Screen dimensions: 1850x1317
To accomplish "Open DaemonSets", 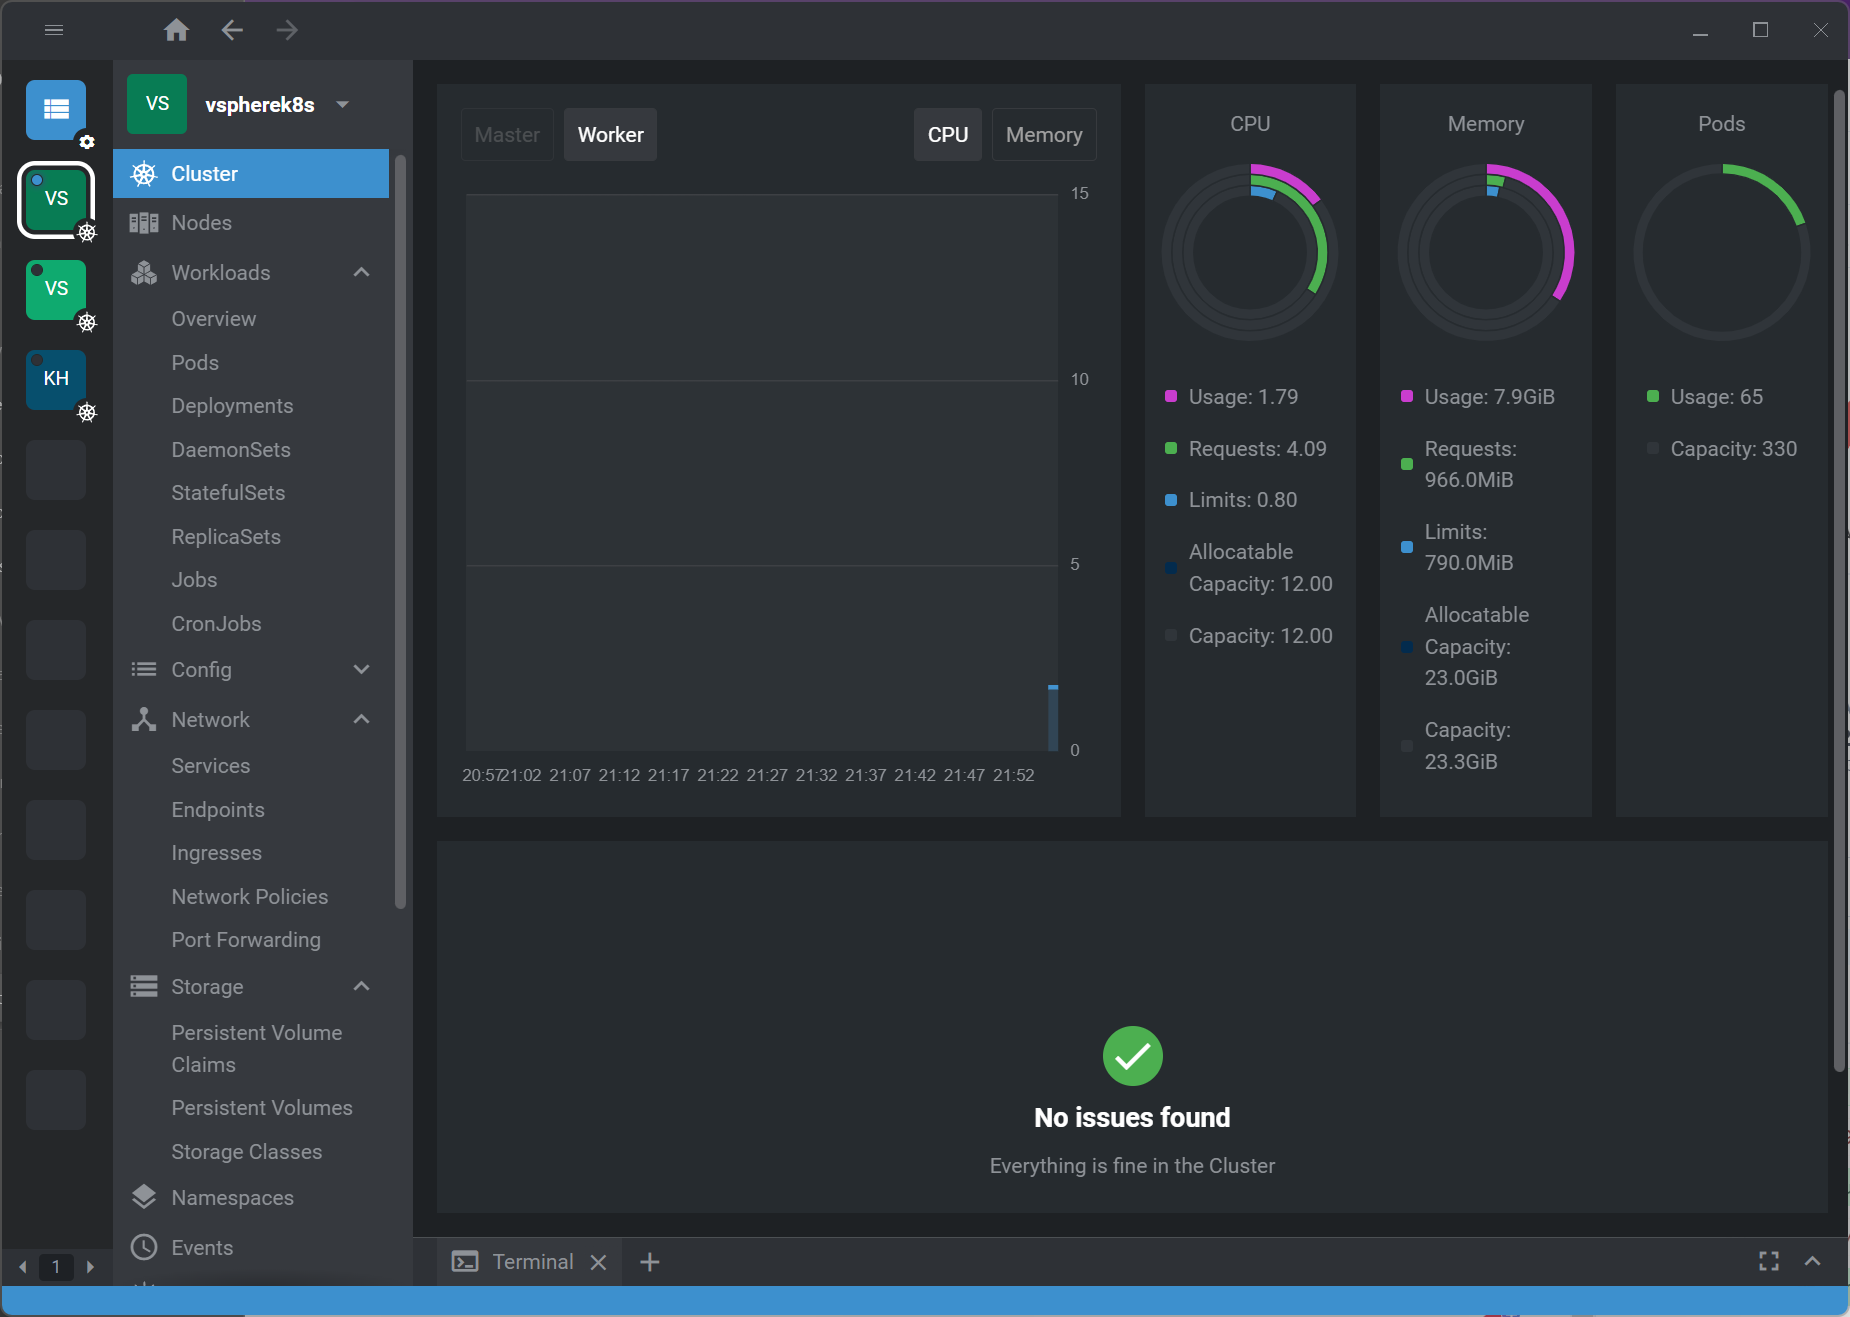I will click(x=231, y=450).
